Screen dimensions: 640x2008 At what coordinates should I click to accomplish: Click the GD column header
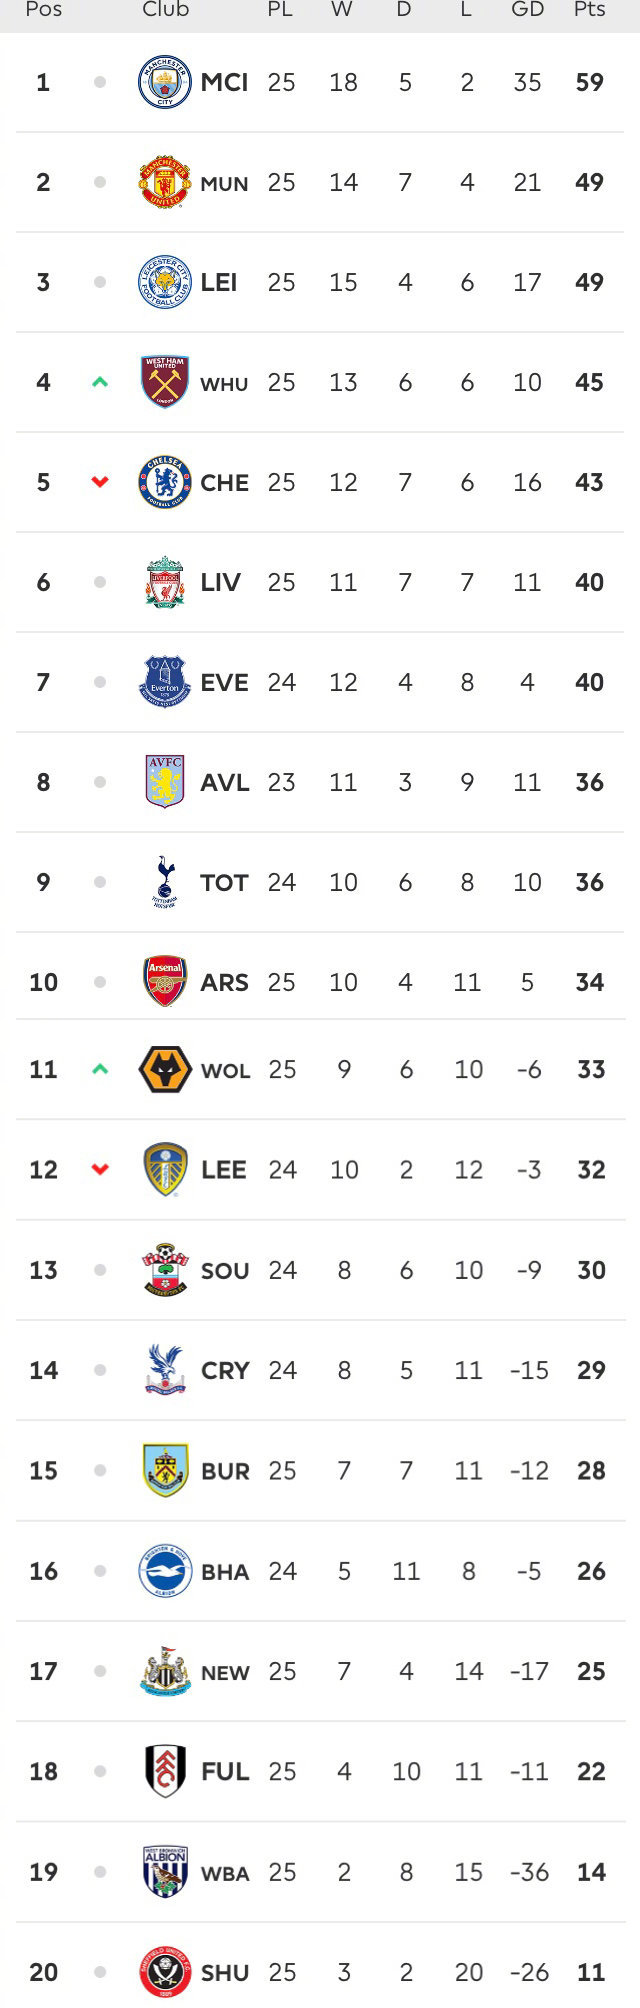[527, 10]
